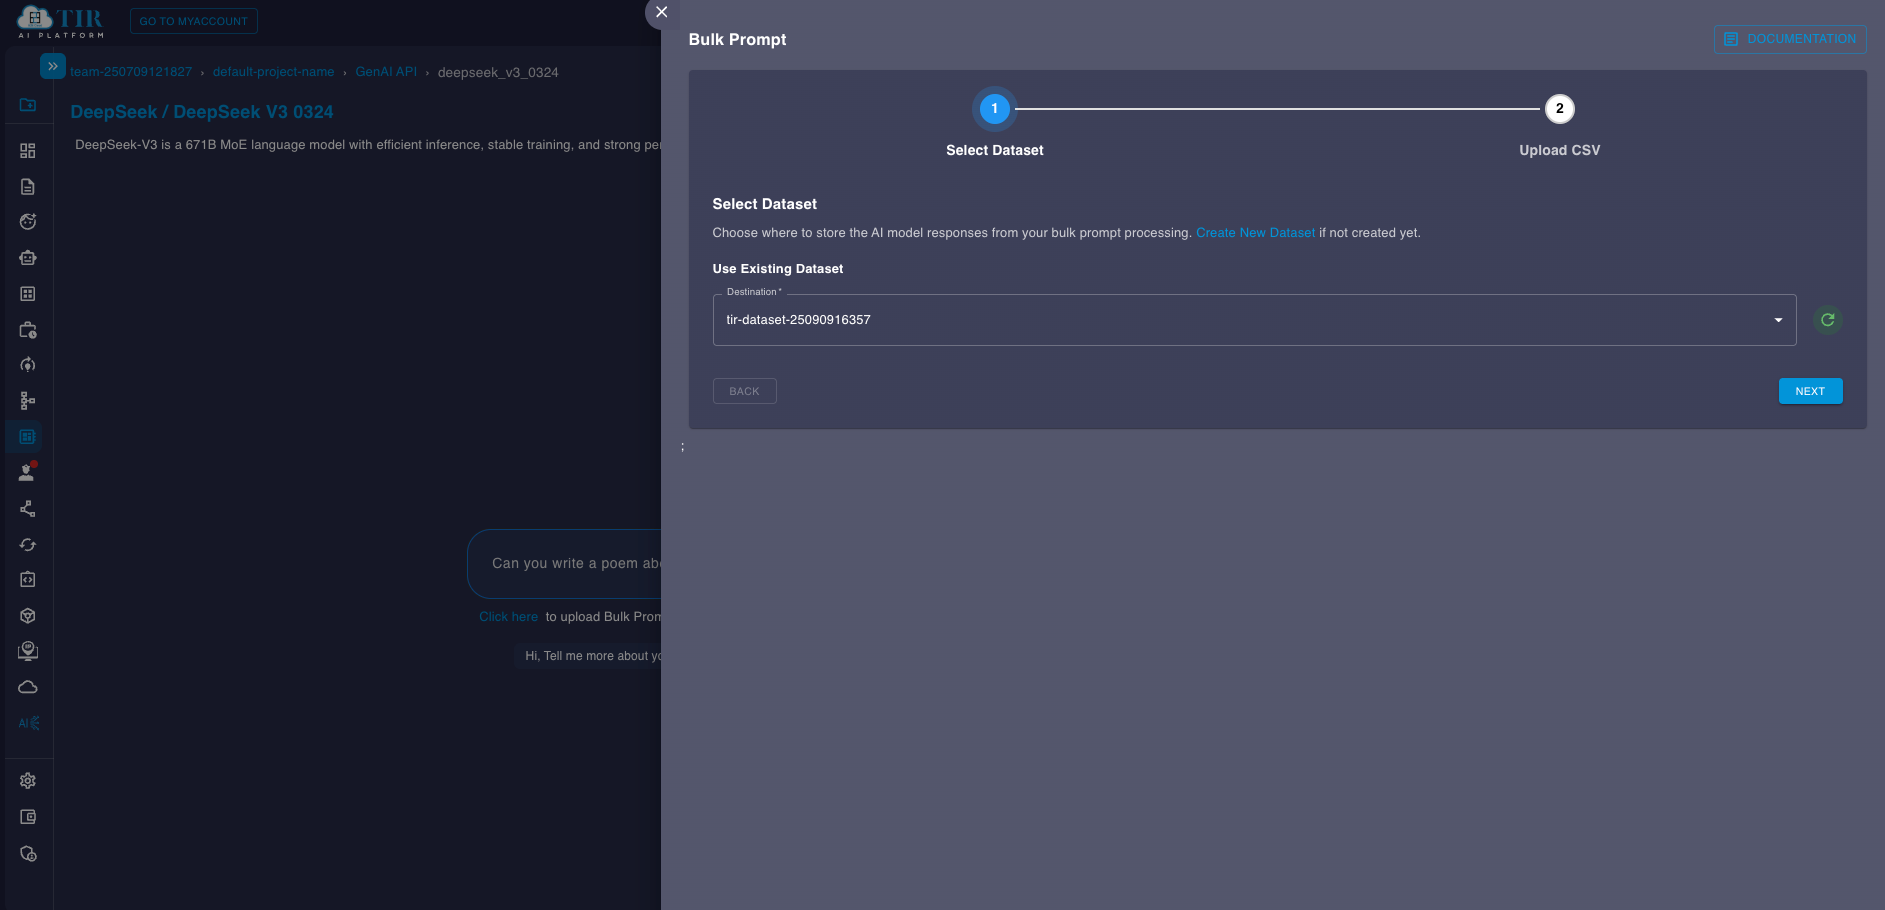Open the robot icon in sidebar
Screen dimensions: 1885x910
28,258
